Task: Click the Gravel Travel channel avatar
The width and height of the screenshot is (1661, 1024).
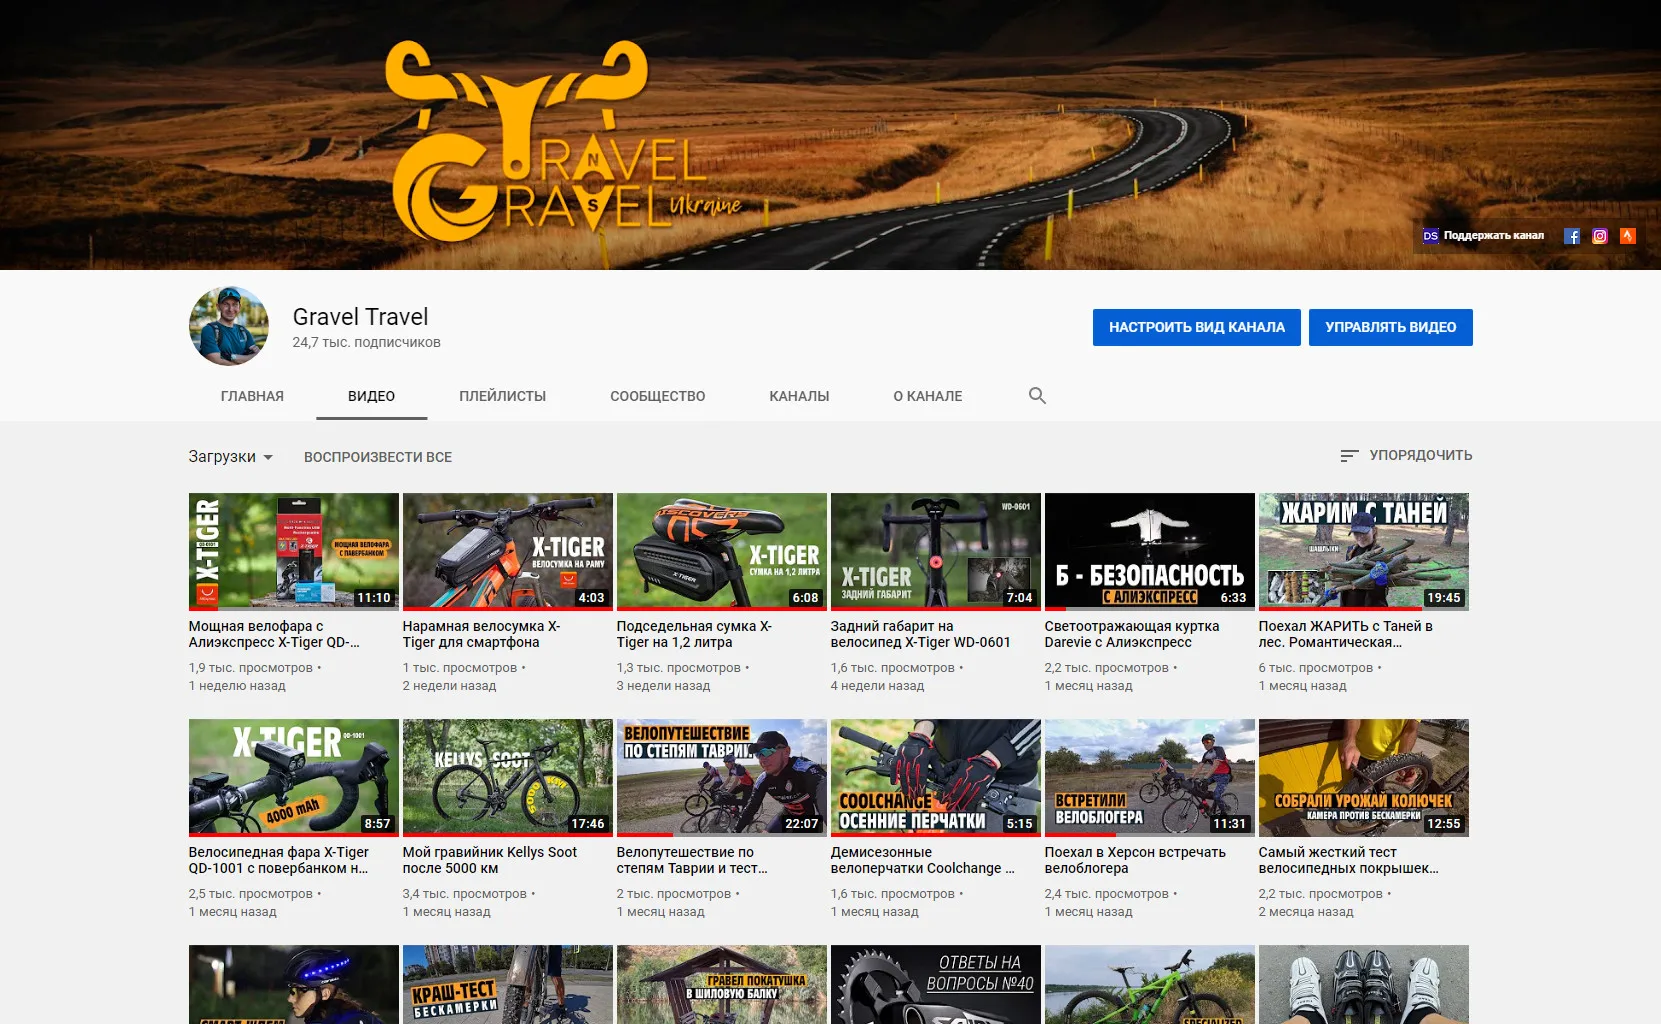Action: tap(229, 326)
